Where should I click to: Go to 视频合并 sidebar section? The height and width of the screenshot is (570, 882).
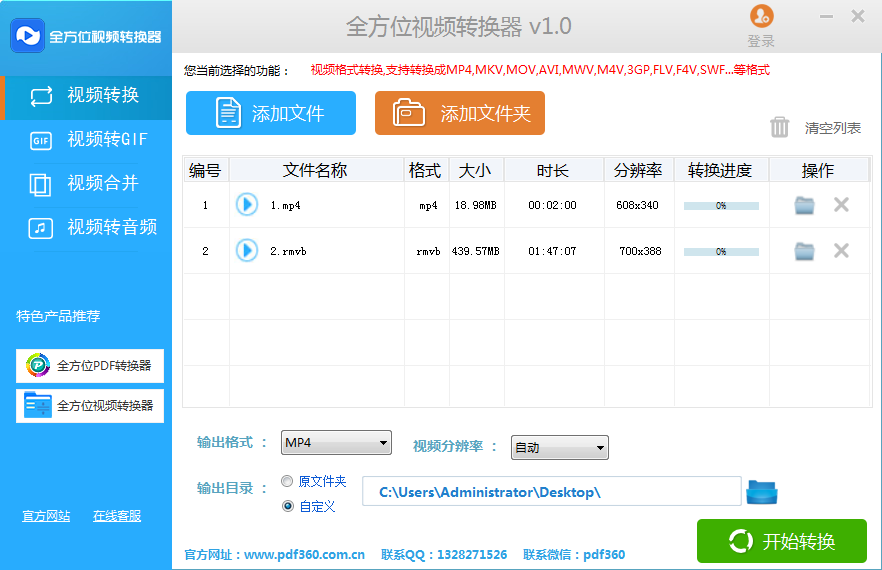coord(86,183)
